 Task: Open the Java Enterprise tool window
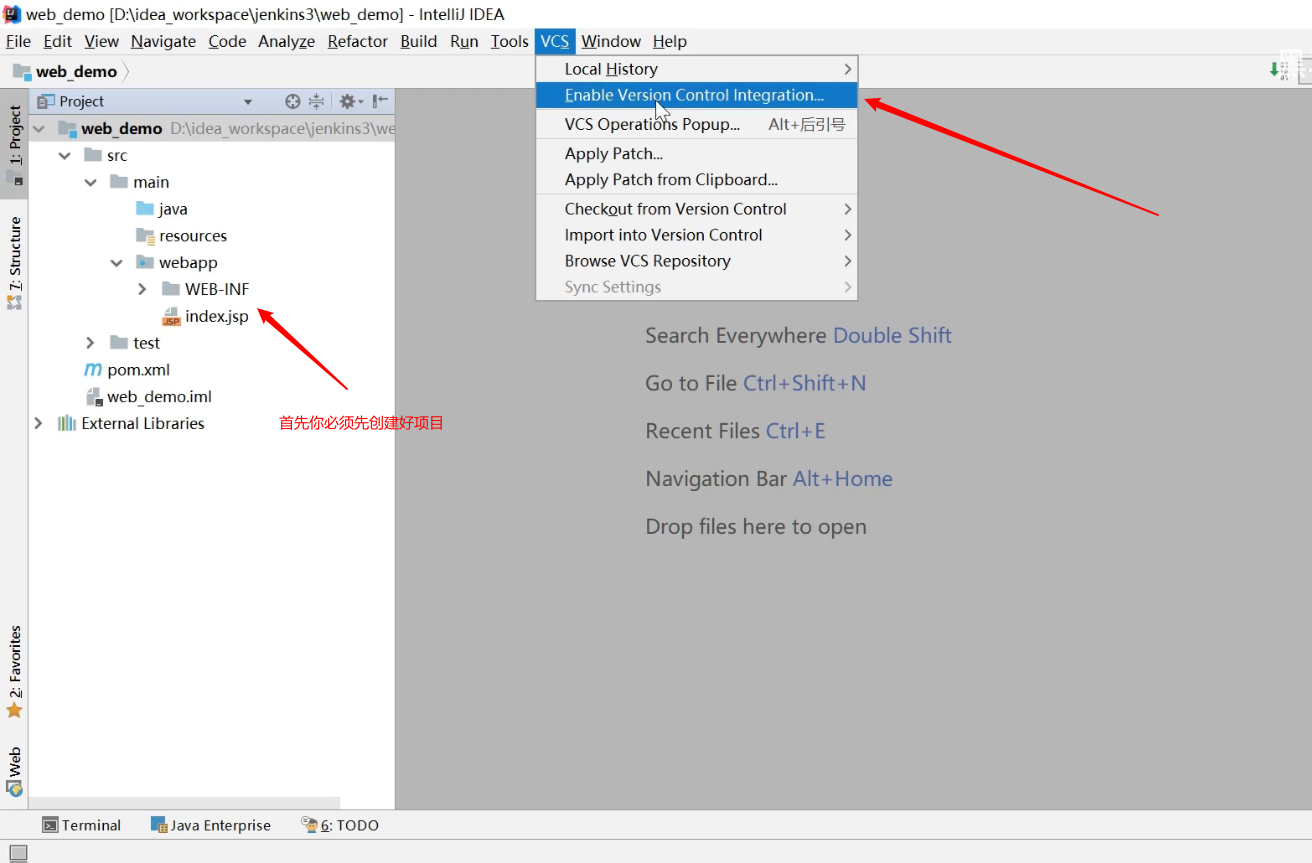(211, 825)
